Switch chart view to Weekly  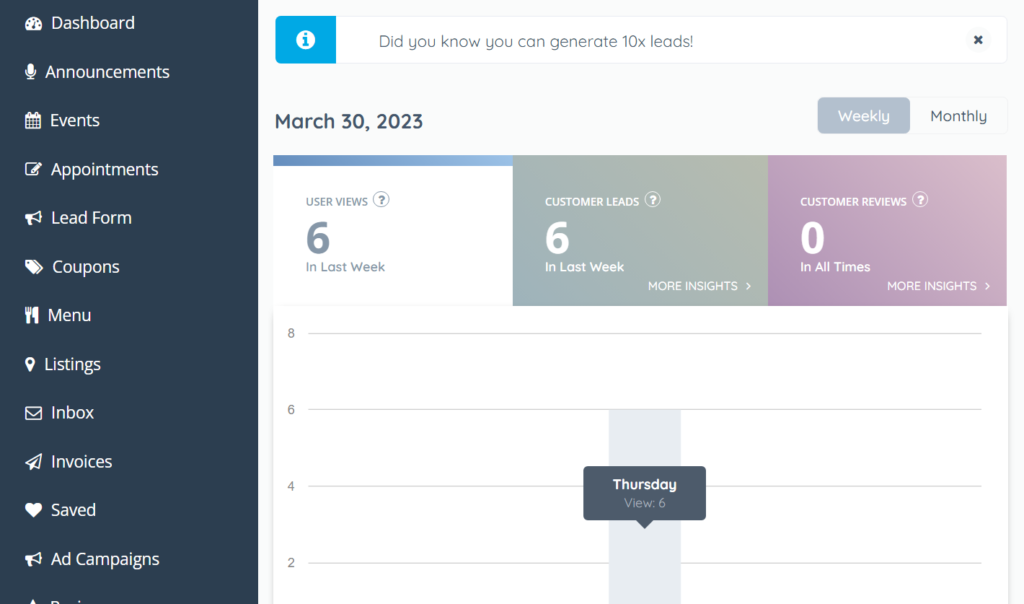(x=863, y=116)
